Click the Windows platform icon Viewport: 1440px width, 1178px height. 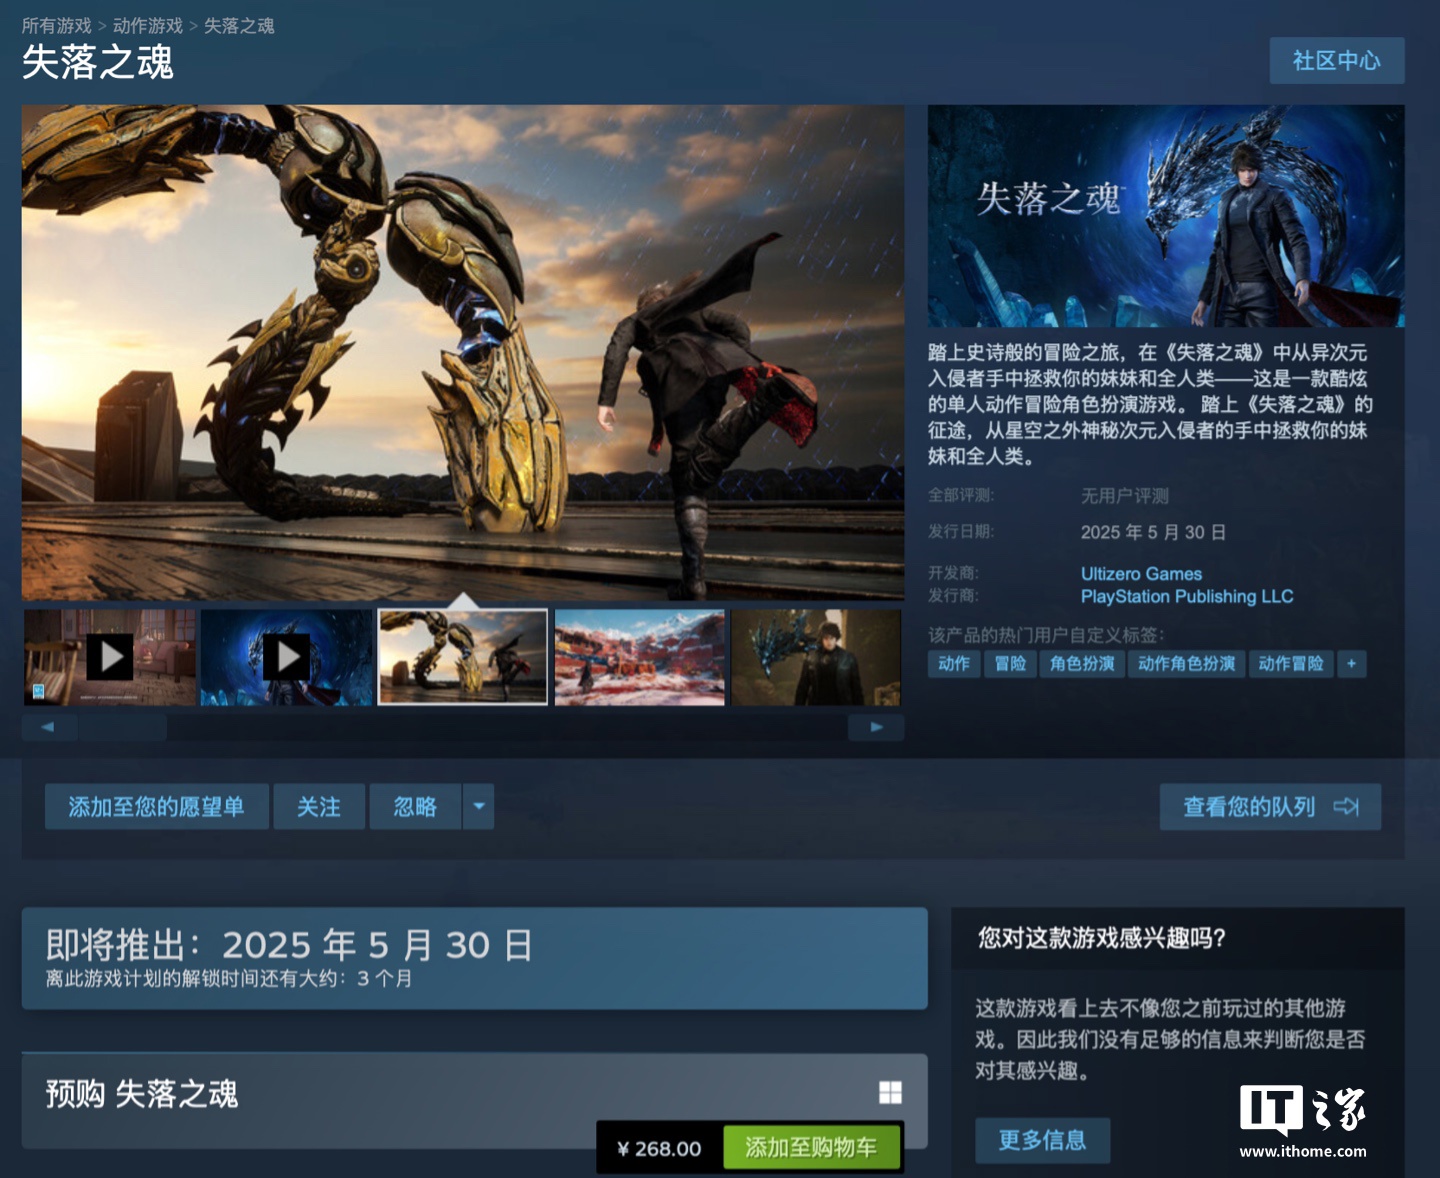tap(890, 1092)
